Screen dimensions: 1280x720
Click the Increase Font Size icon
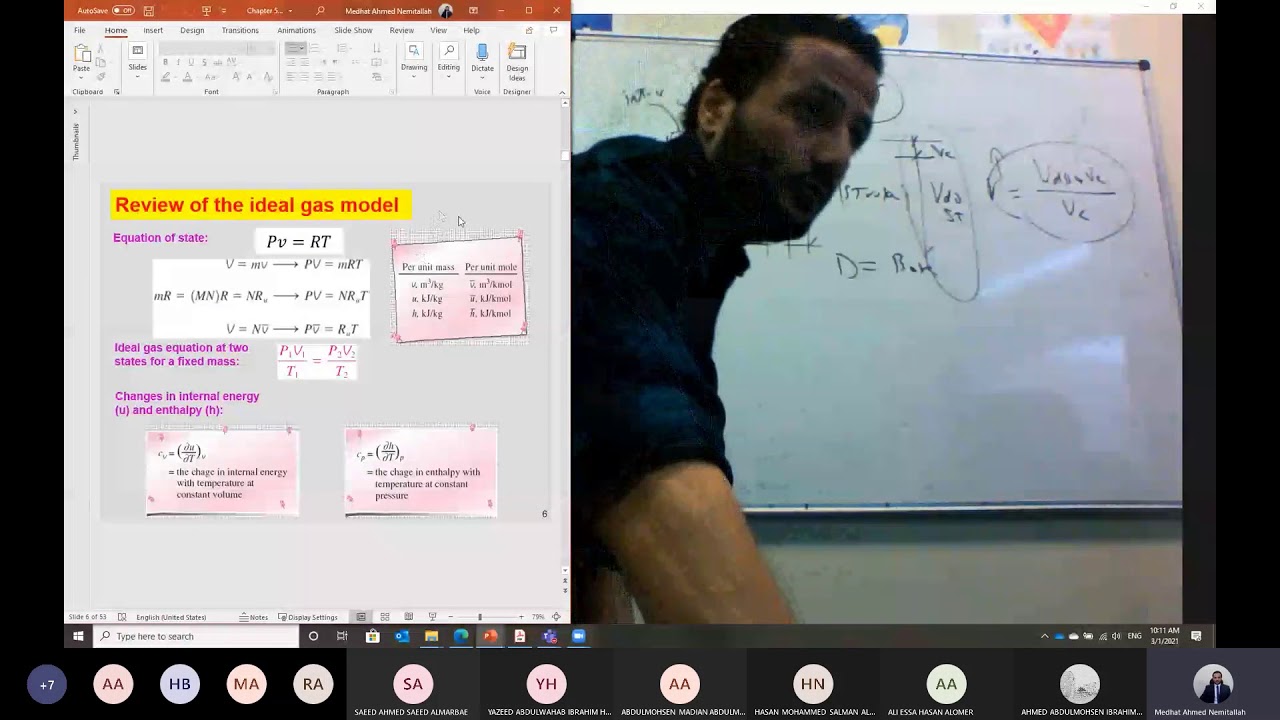[x=236, y=77]
